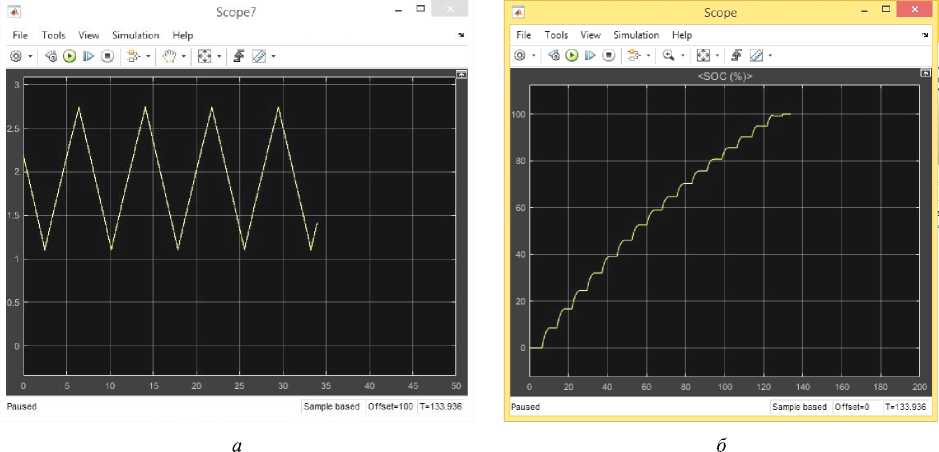
Task: Click Paused status text in Scope7
Action: pyautogui.click(x=22, y=407)
